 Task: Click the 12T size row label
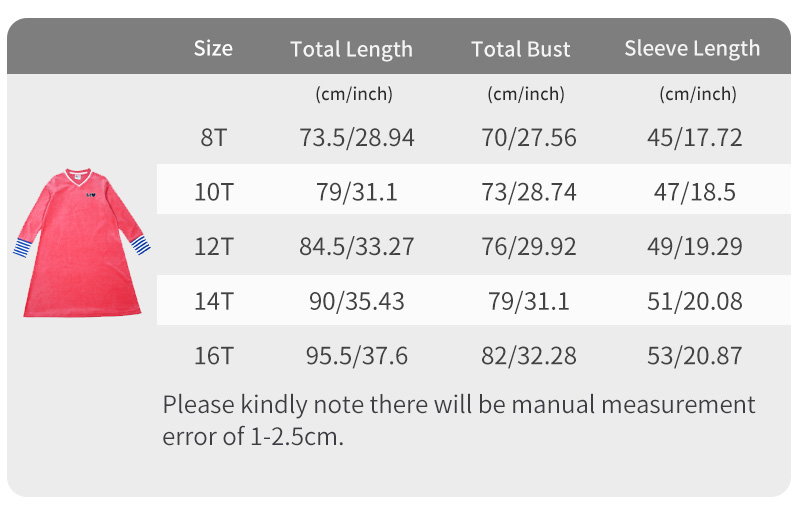pos(213,246)
